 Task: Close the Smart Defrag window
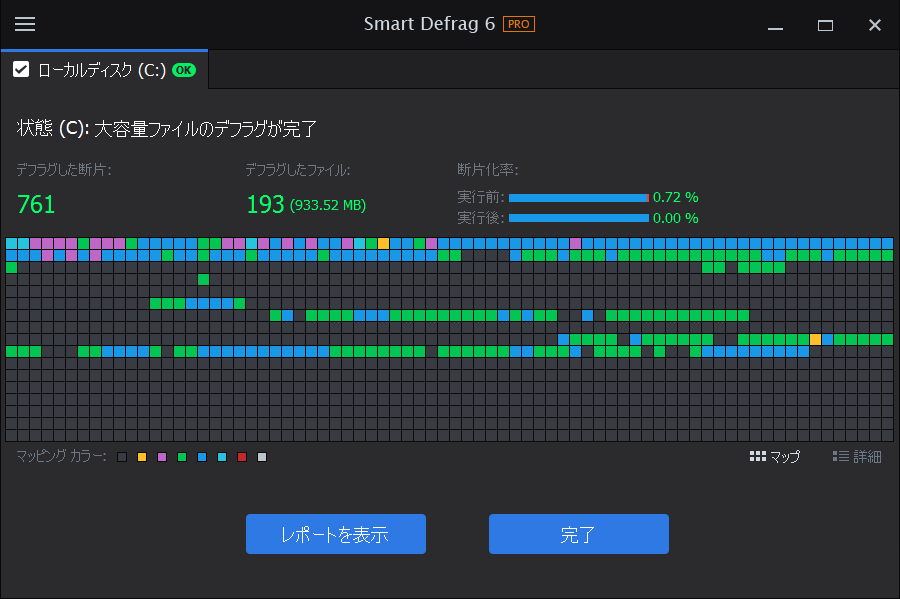(x=875, y=25)
